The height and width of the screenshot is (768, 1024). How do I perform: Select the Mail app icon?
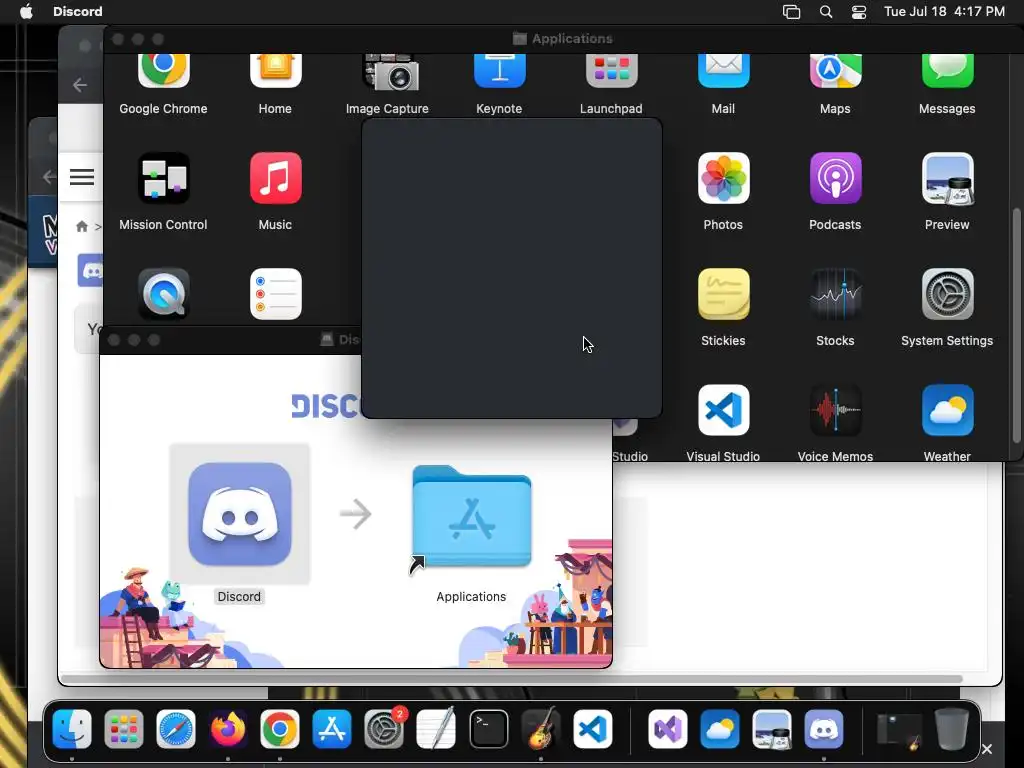(724, 71)
